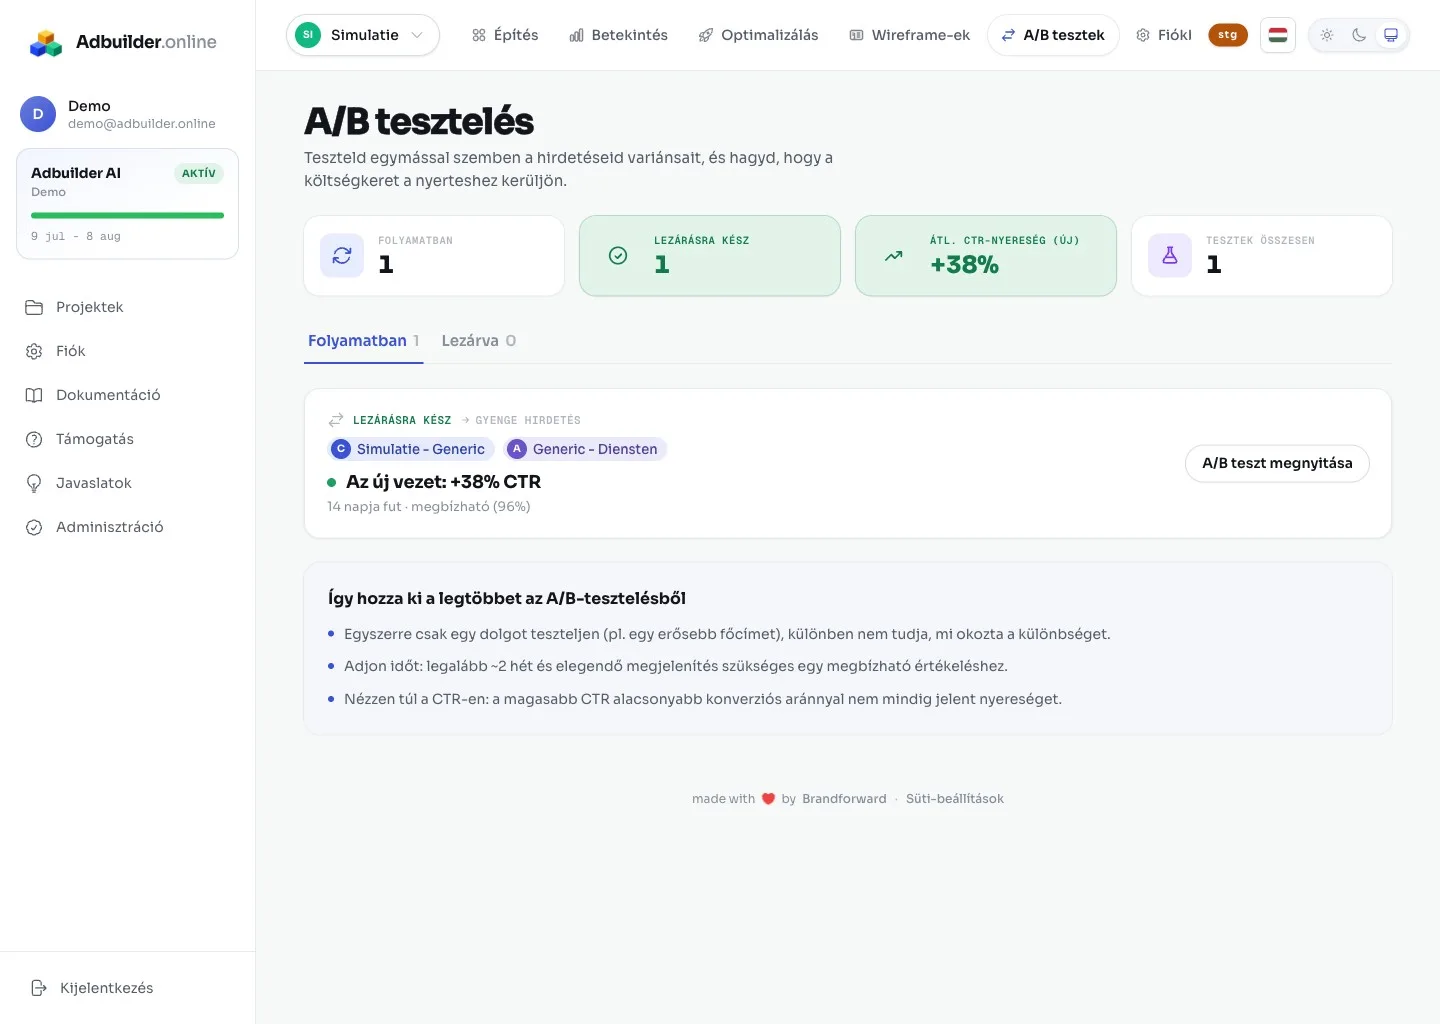Click the Adbuilder AI plan card title

tap(76, 173)
